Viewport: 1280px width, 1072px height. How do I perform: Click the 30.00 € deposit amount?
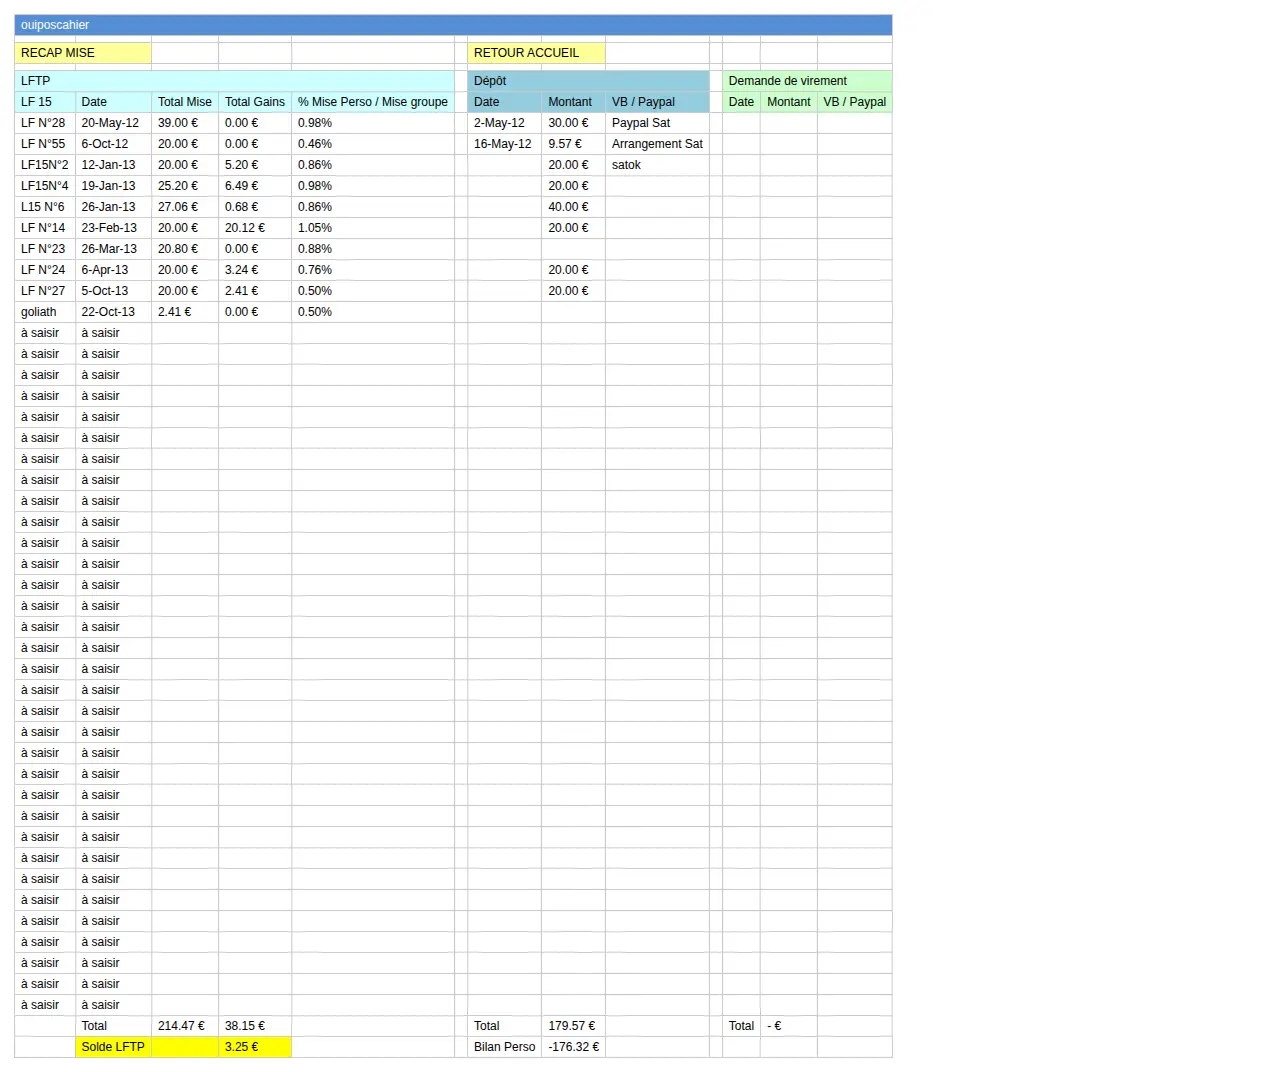[573, 123]
